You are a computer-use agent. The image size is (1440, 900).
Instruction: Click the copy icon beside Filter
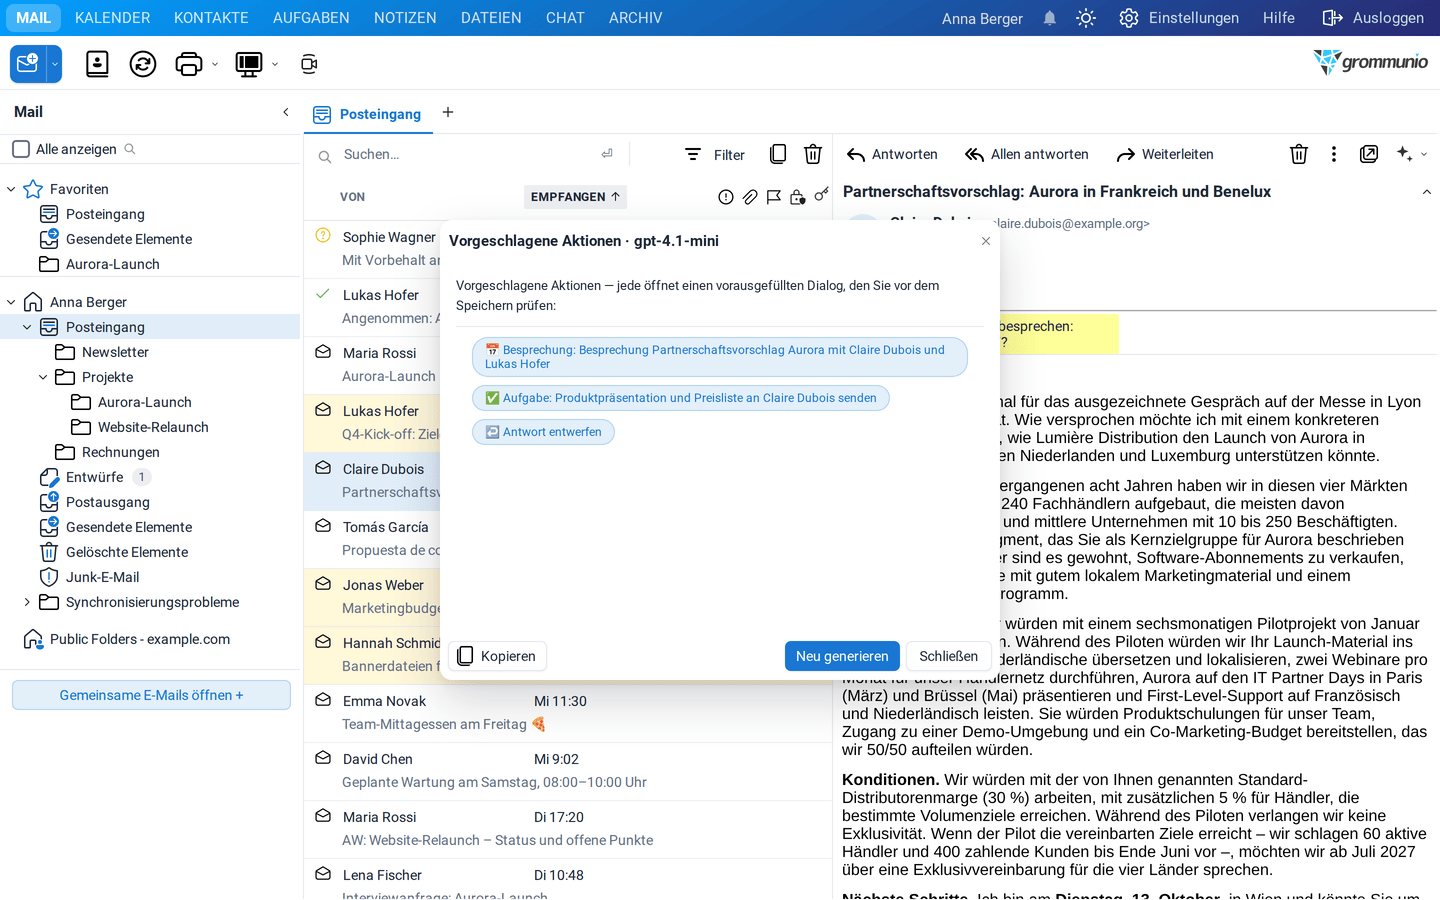click(778, 154)
